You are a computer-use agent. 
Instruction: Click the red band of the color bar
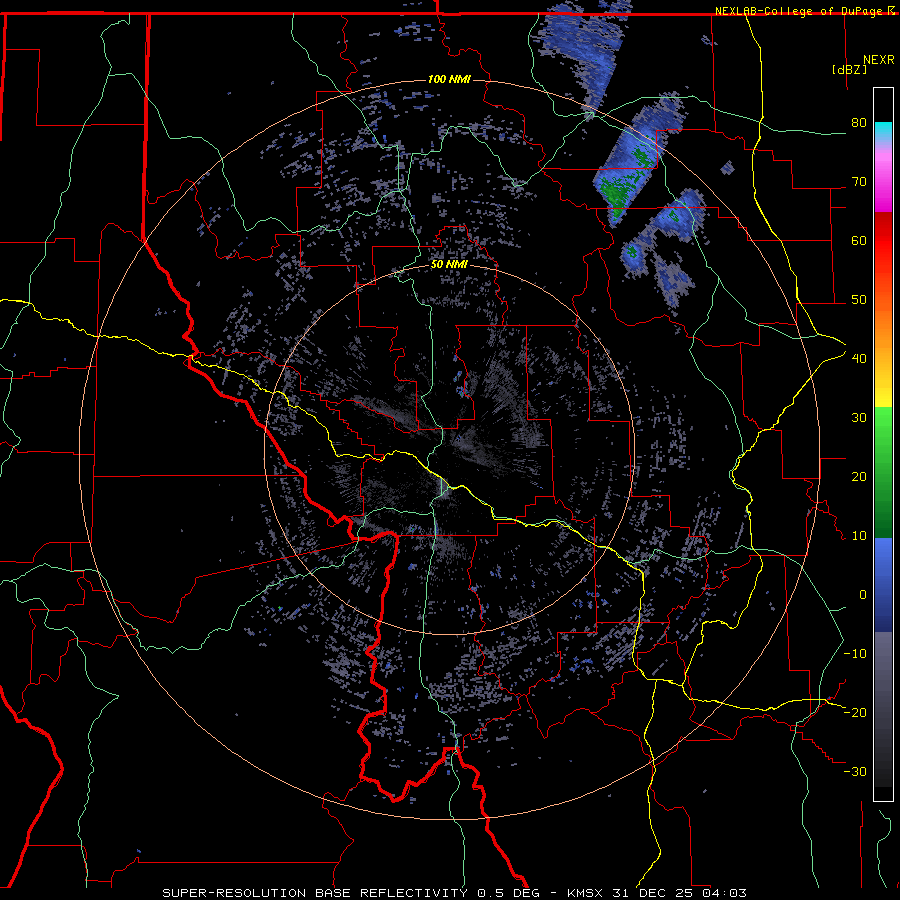pyautogui.click(x=883, y=234)
